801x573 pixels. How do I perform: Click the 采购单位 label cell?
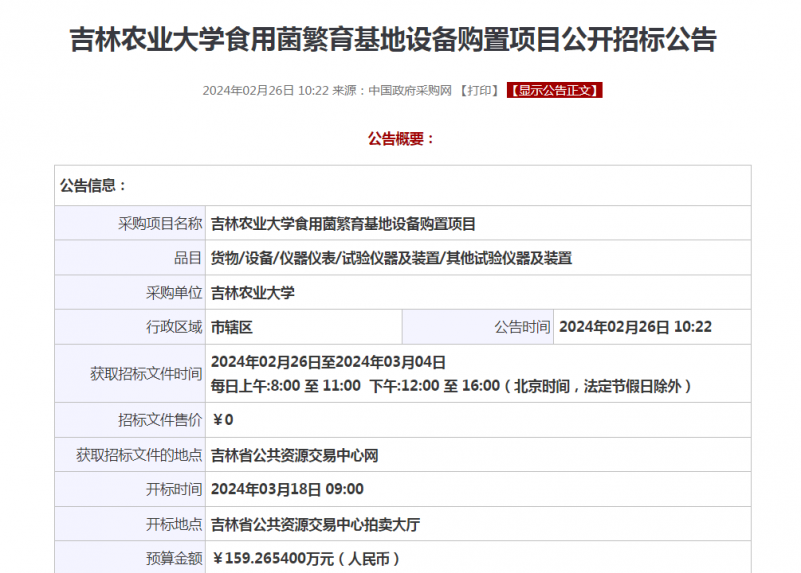(x=130, y=293)
